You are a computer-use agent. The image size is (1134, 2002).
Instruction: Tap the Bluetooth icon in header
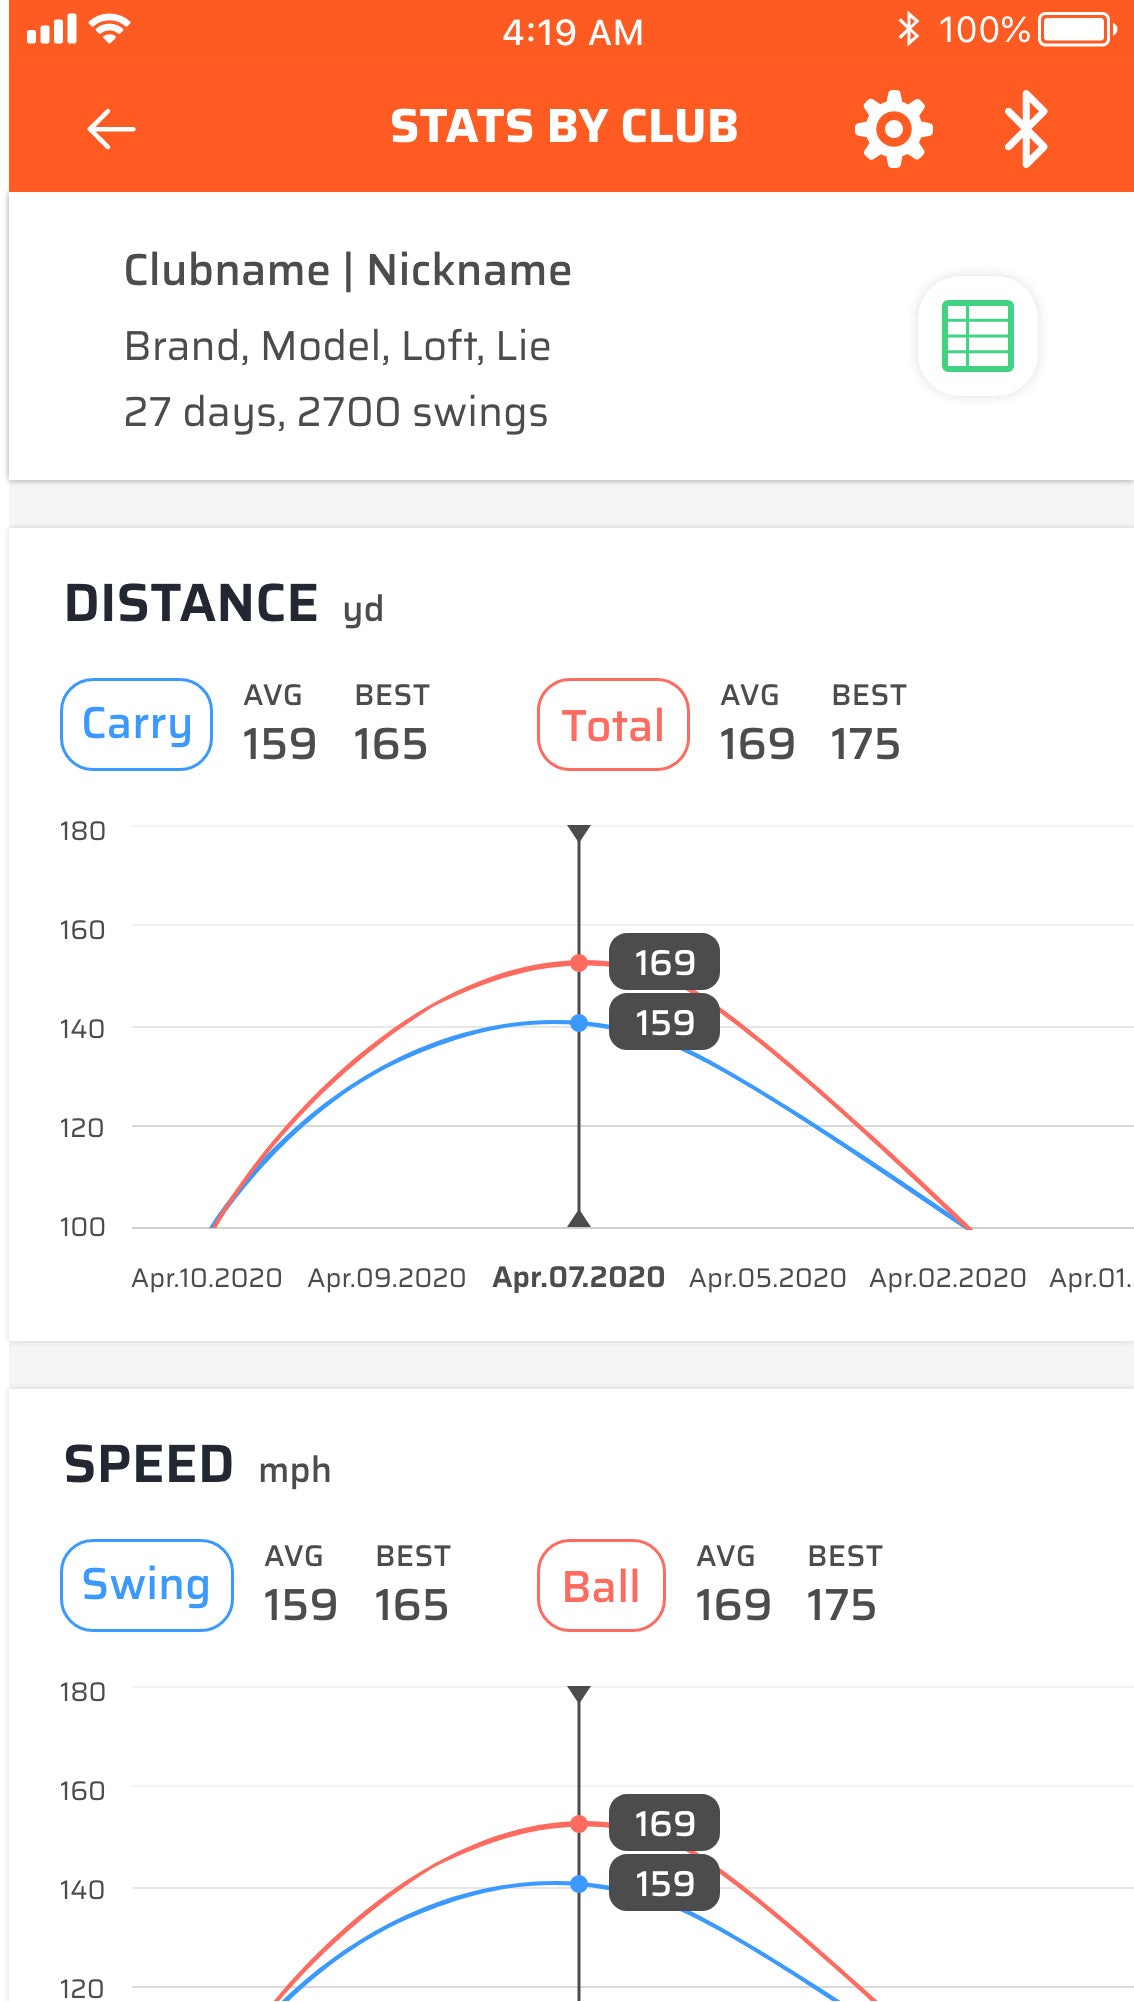click(x=1026, y=130)
